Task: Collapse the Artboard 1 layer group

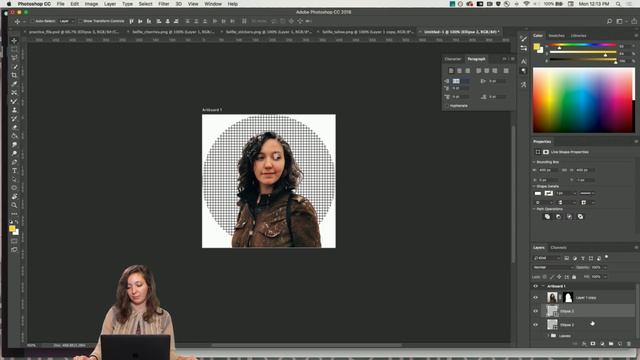Action: (x=542, y=286)
